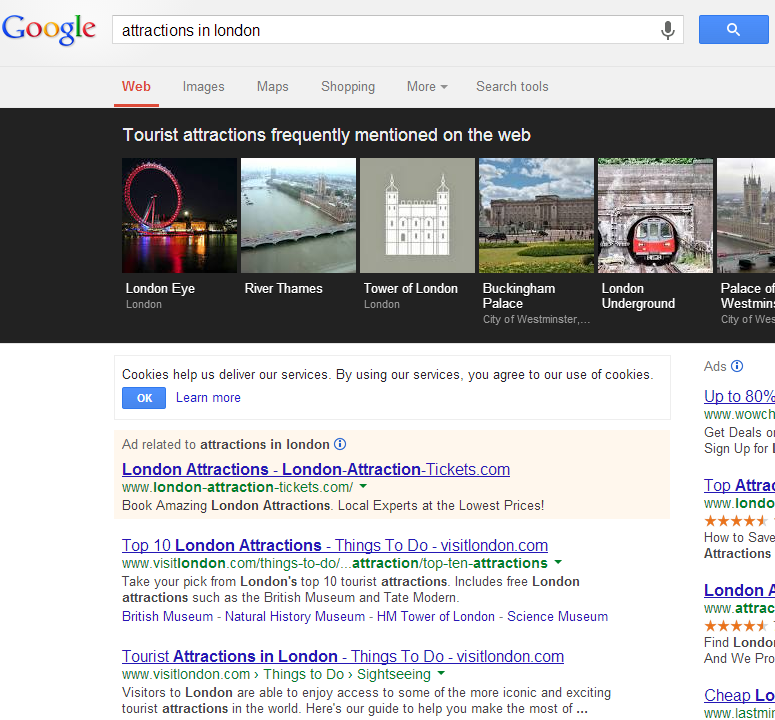Open the Buckingham Palace thumbnail
The height and width of the screenshot is (720, 775).
[536, 215]
